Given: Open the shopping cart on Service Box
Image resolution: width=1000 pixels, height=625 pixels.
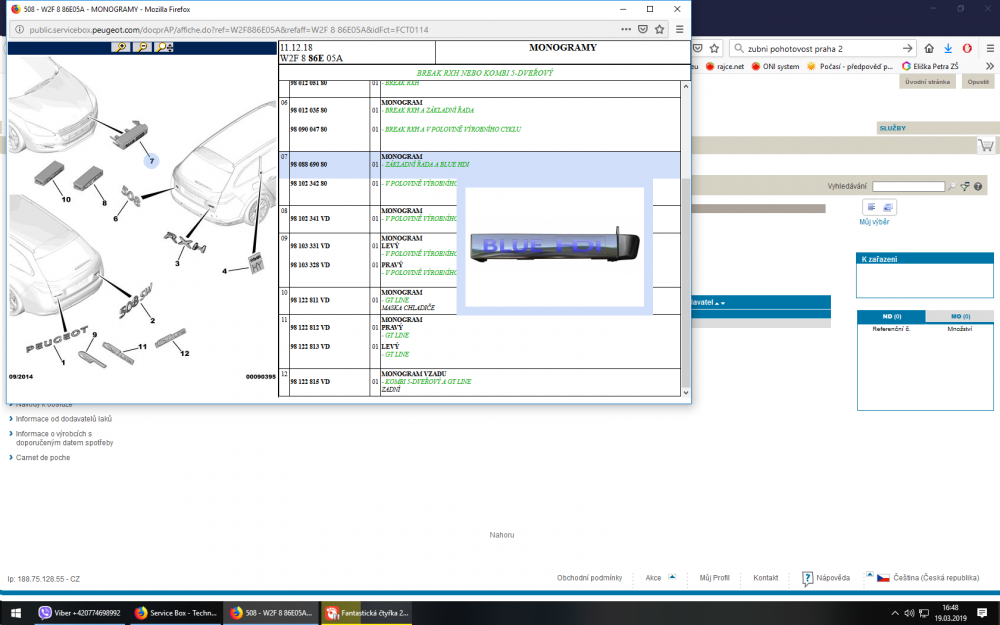Looking at the screenshot, I should (986, 146).
